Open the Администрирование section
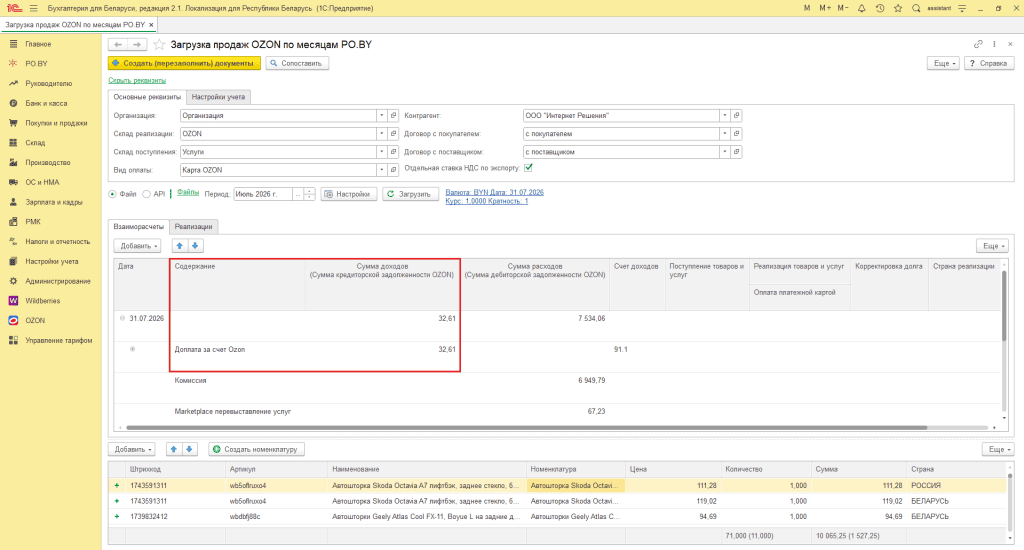This screenshot has width=1024, height=550. point(57,281)
